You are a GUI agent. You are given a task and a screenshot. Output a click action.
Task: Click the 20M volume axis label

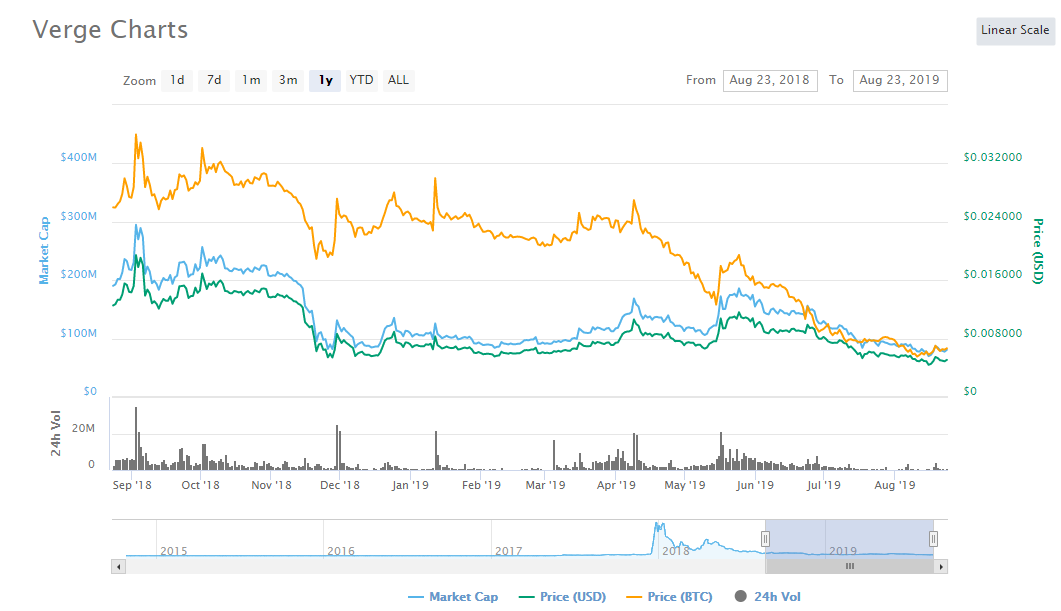click(x=83, y=429)
